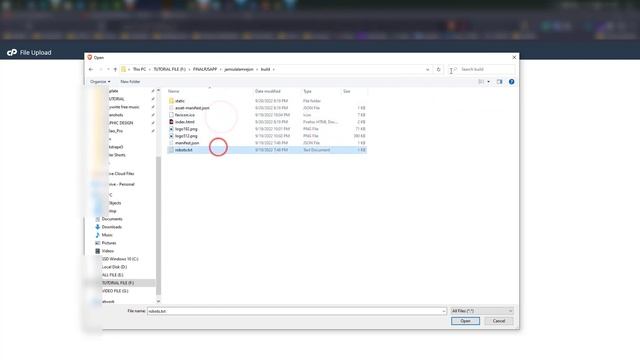Select jamiulalamrejon breadcrumb segment
Image resolution: width=640 pixels, height=360 pixels.
click(239, 69)
